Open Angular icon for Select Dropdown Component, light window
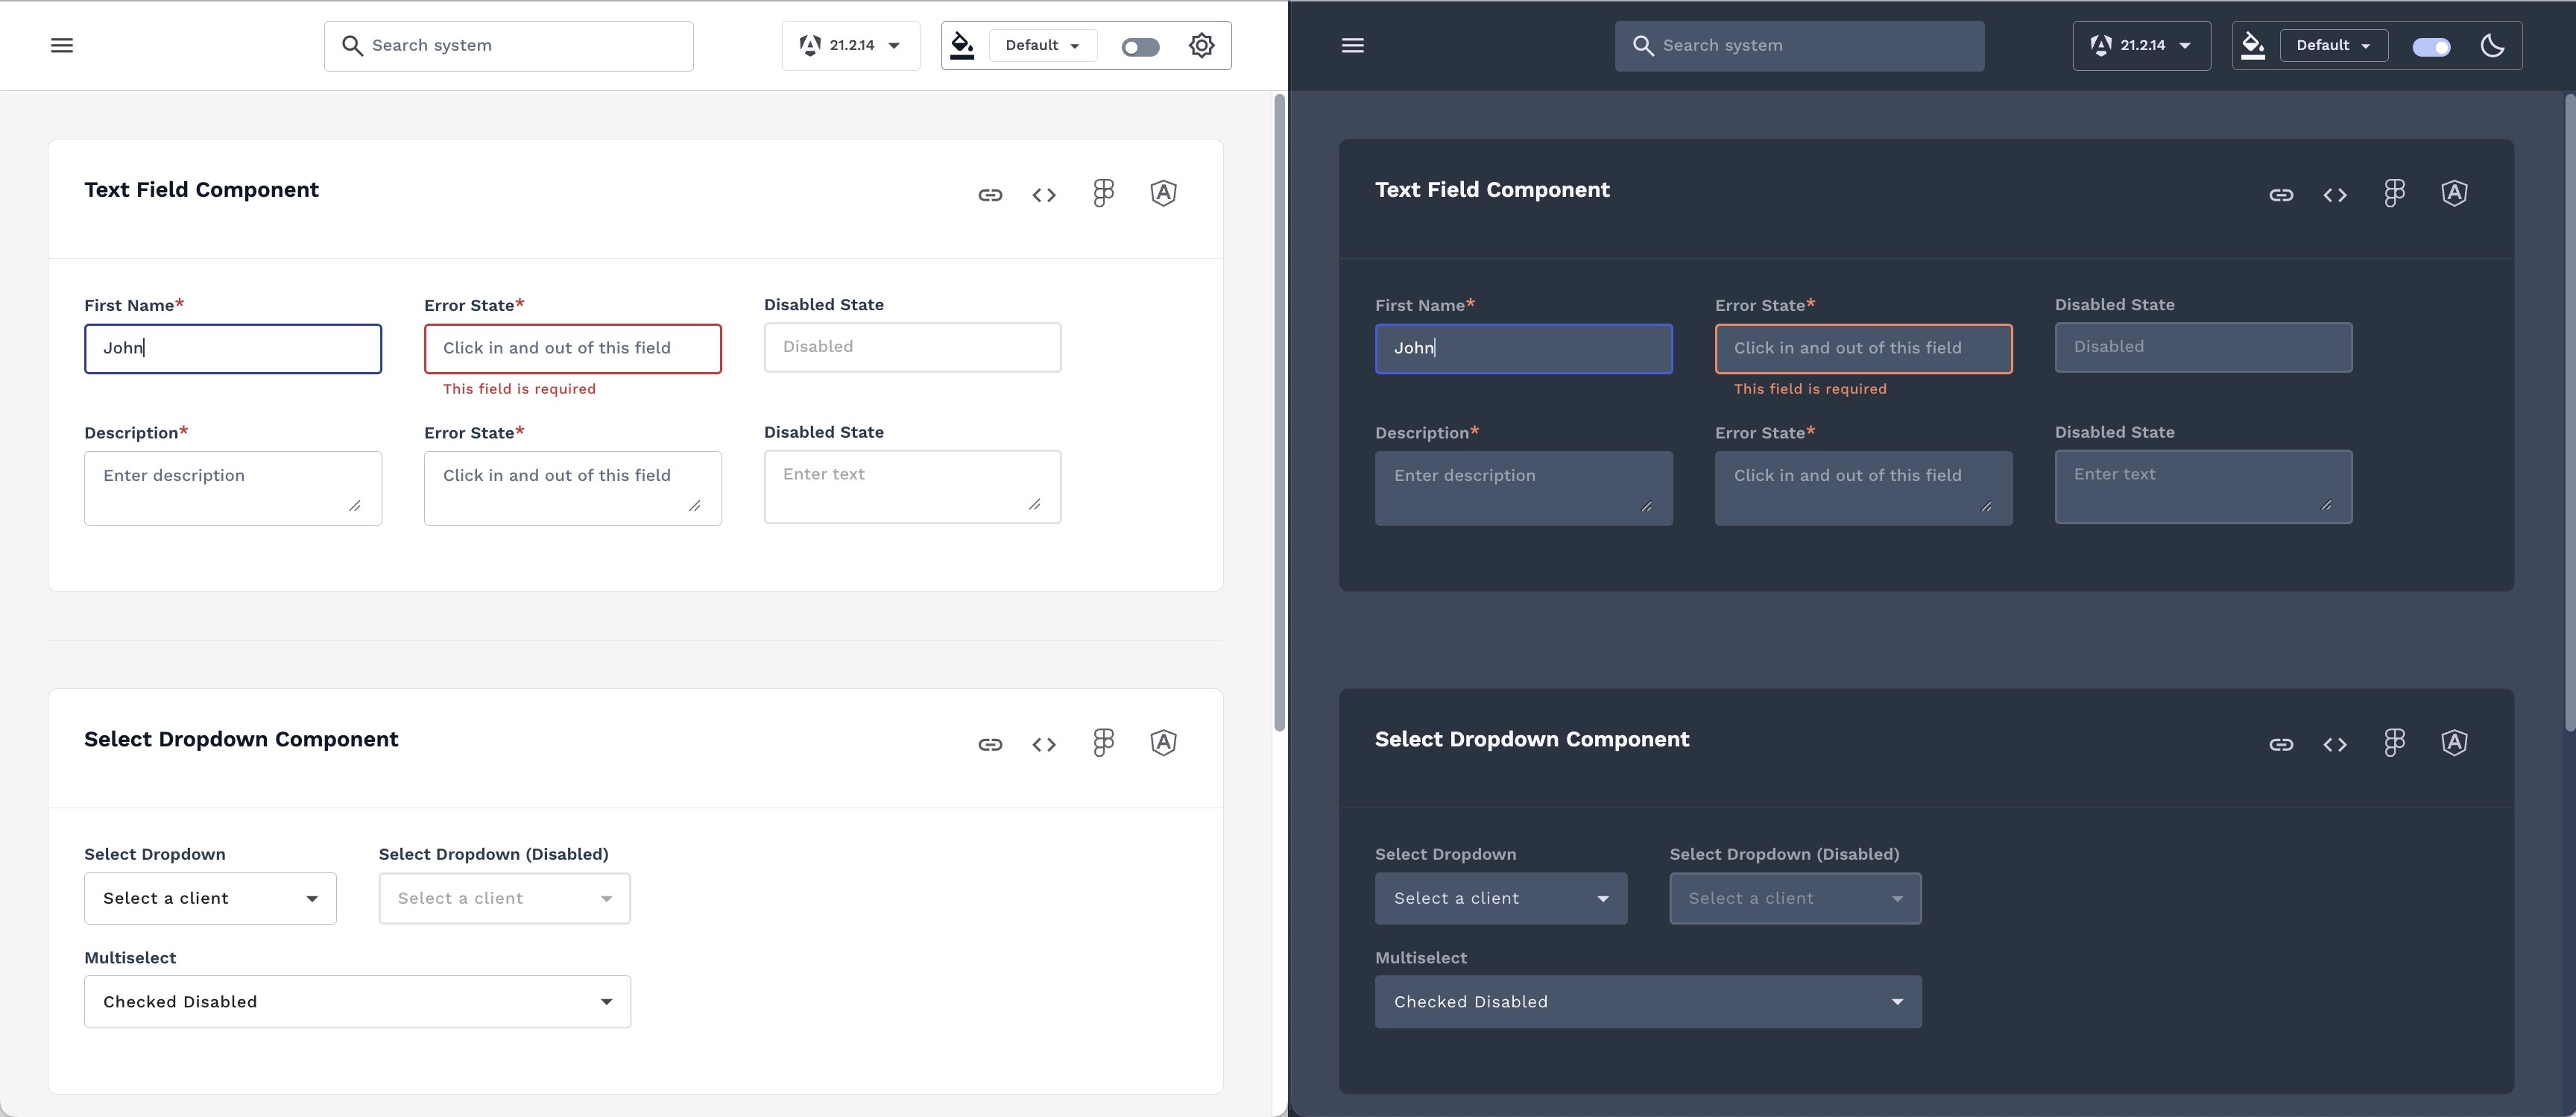 [x=1163, y=742]
